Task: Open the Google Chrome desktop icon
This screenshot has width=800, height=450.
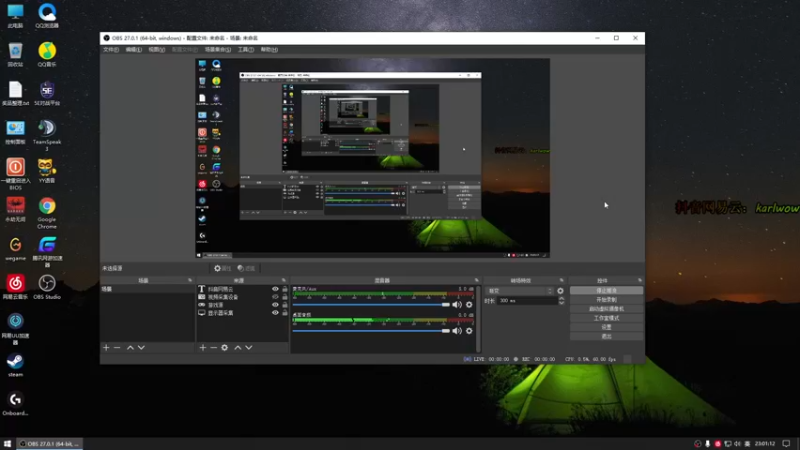Action: click(47, 213)
